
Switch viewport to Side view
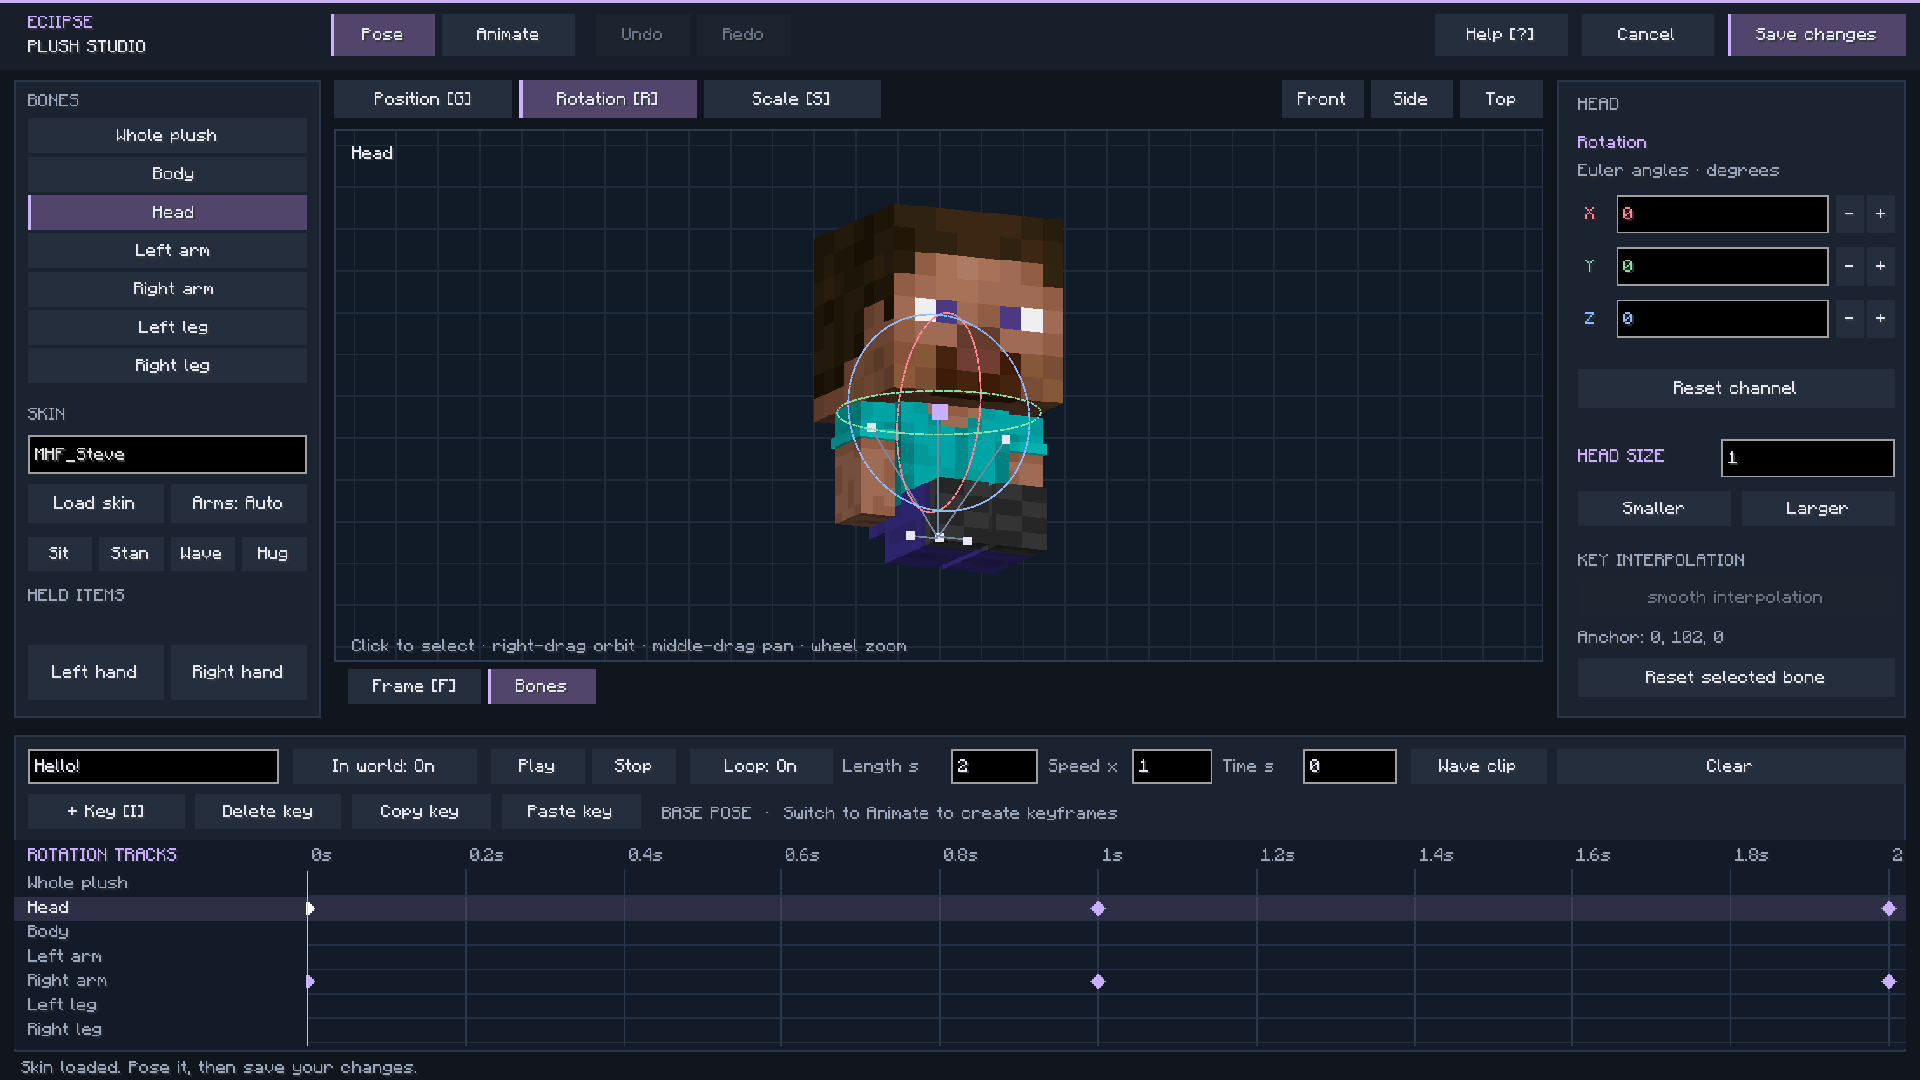[x=1411, y=99]
